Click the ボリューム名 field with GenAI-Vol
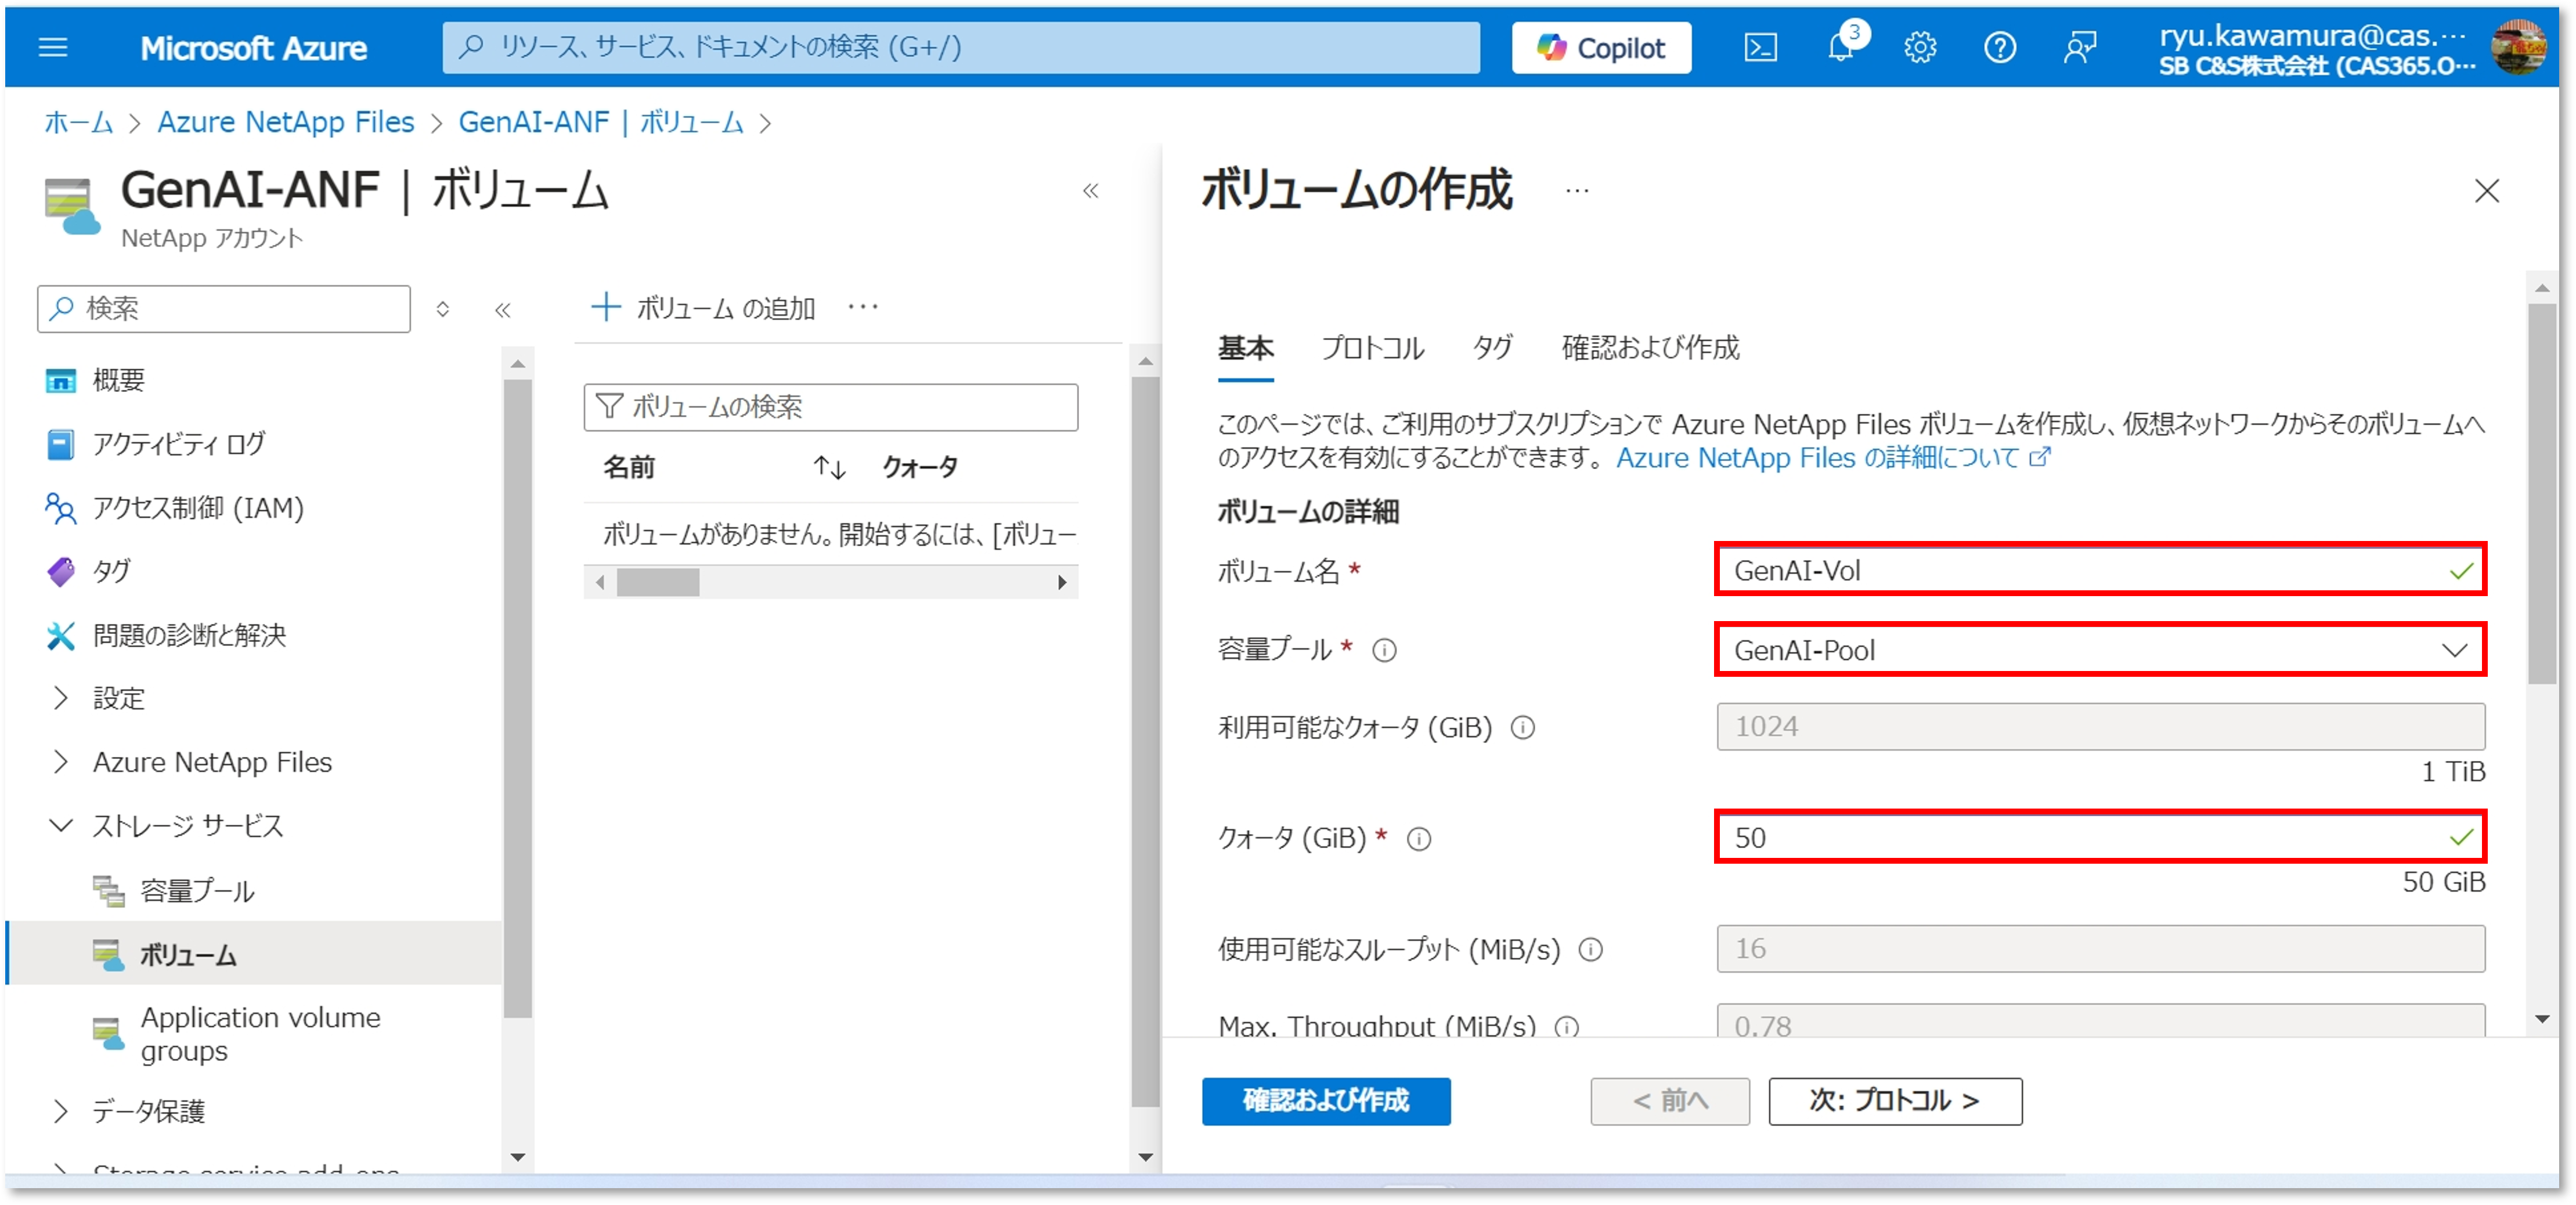This screenshot has width=2576, height=1205. (2100, 570)
